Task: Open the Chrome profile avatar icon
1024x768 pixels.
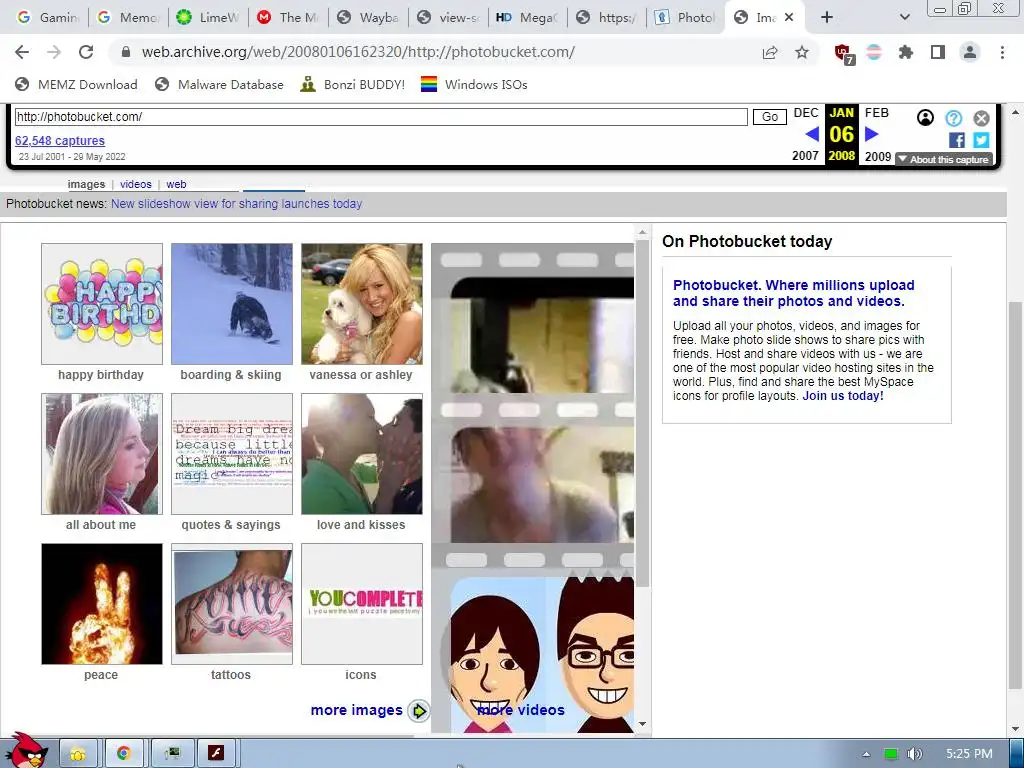Action: click(970, 52)
